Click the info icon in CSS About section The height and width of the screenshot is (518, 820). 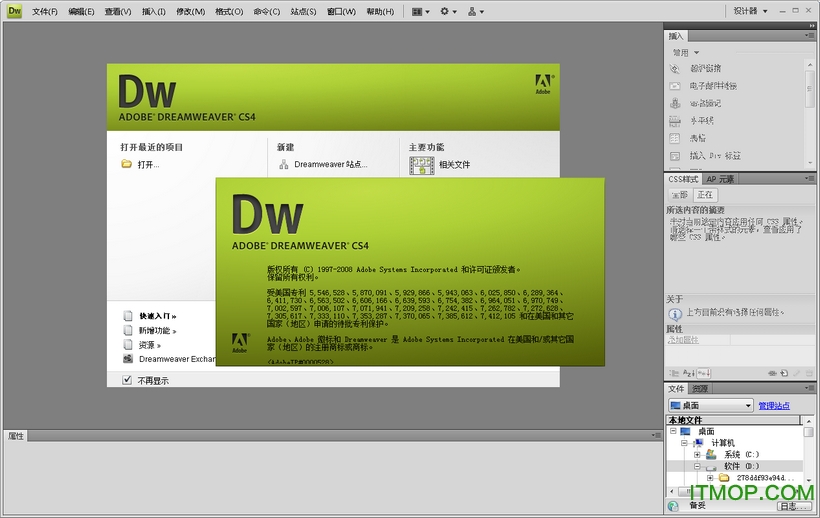coord(675,314)
